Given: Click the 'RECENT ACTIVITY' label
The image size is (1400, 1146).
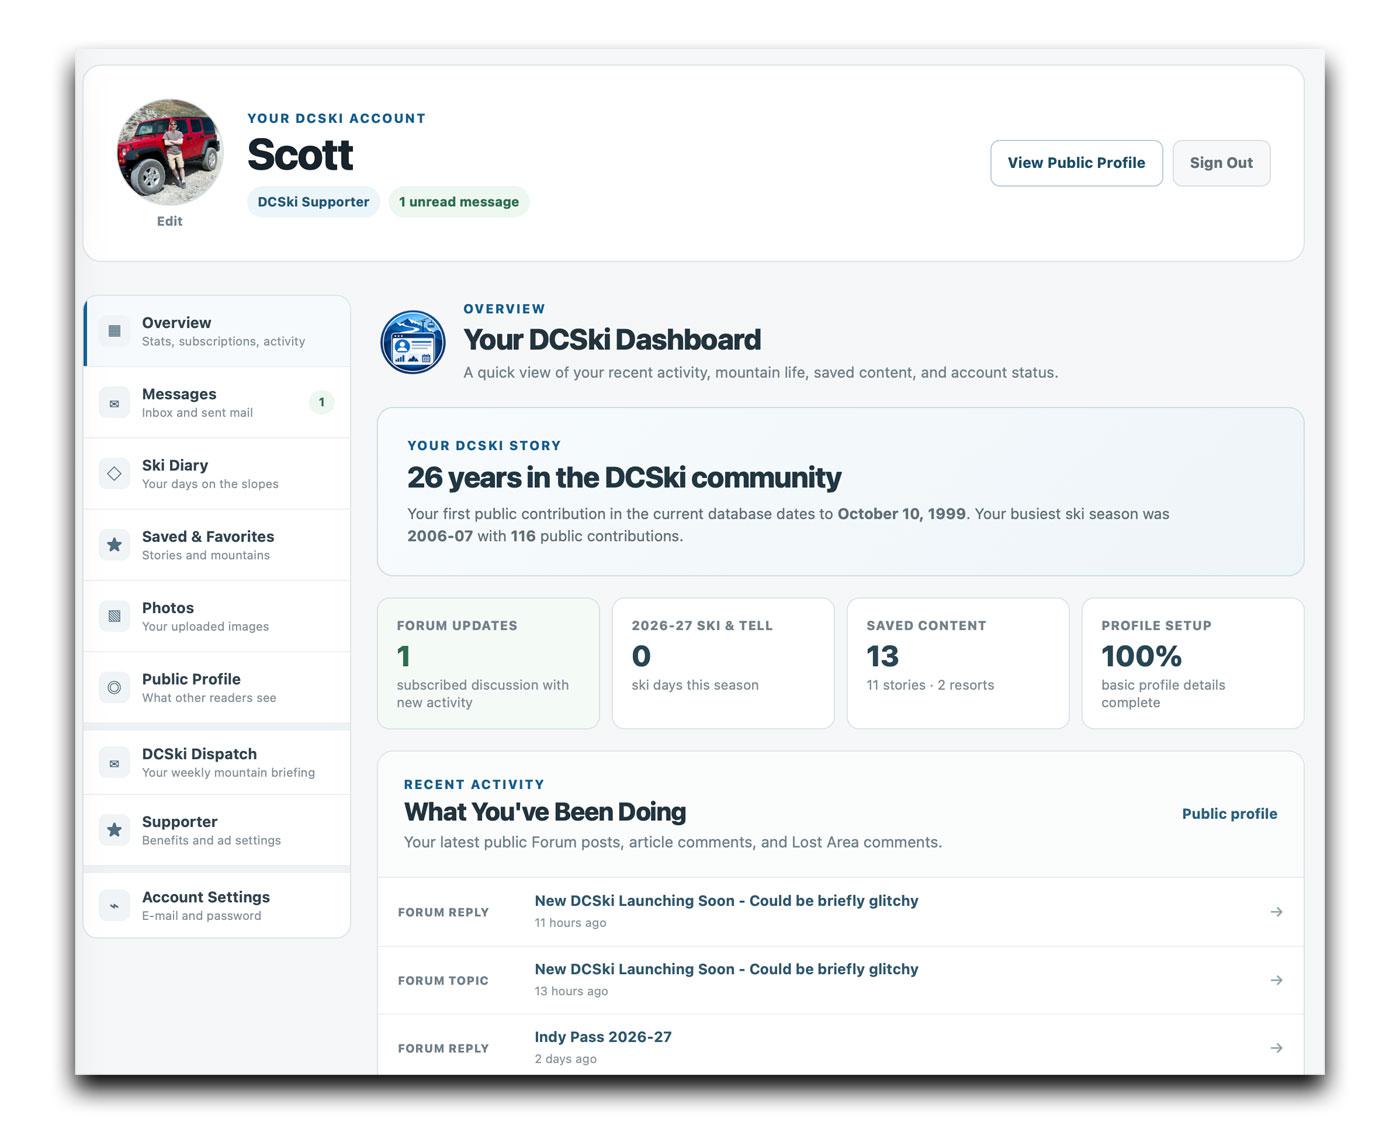Looking at the screenshot, I should (x=474, y=785).
